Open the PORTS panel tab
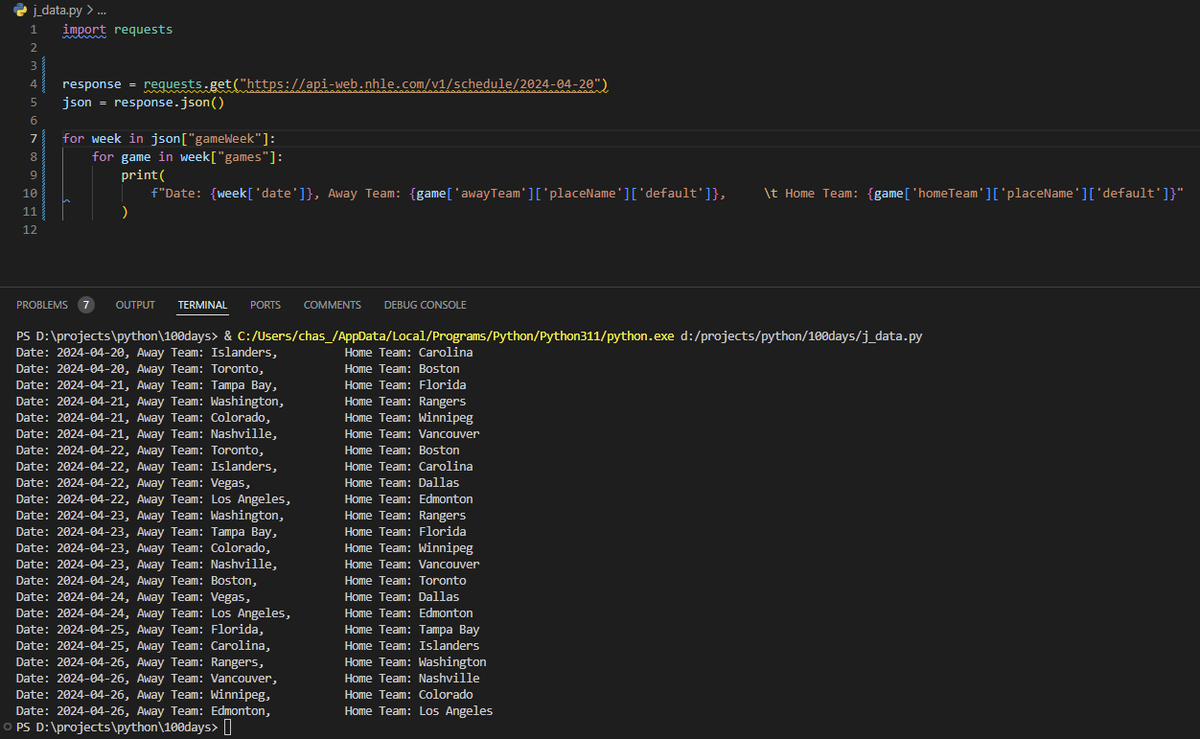1200x739 pixels. pos(265,305)
